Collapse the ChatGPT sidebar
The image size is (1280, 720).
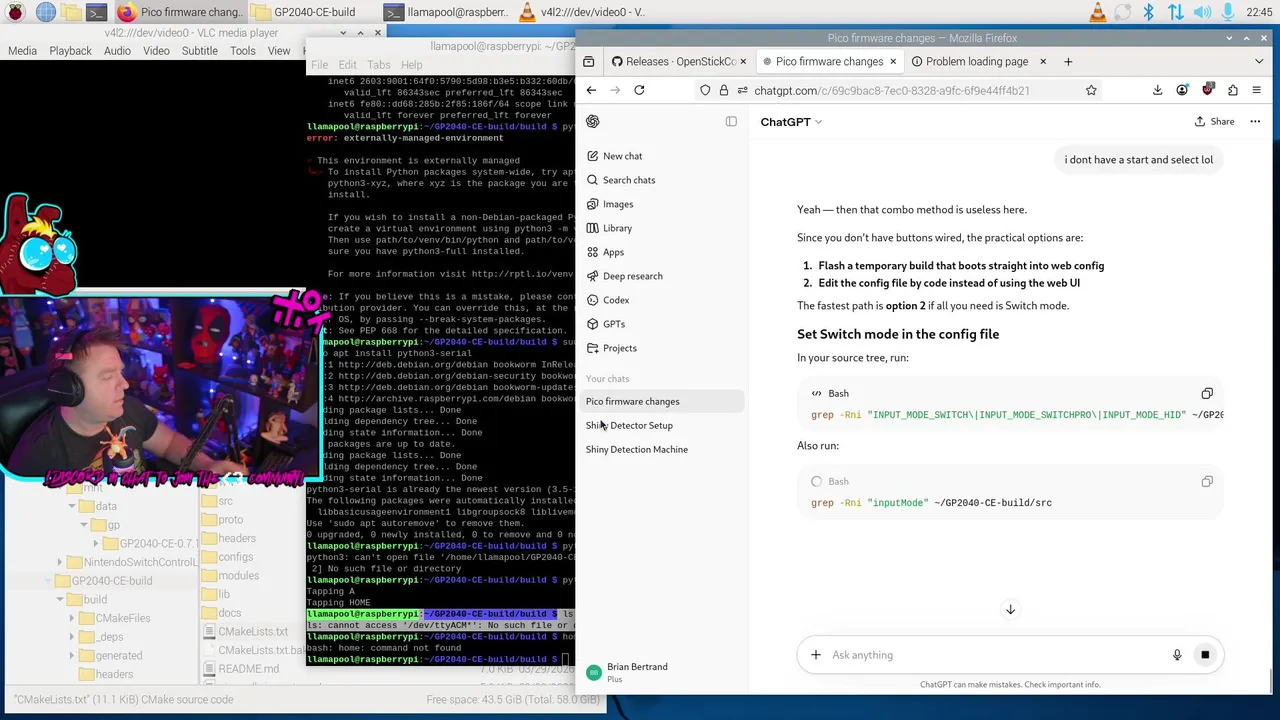coord(731,121)
